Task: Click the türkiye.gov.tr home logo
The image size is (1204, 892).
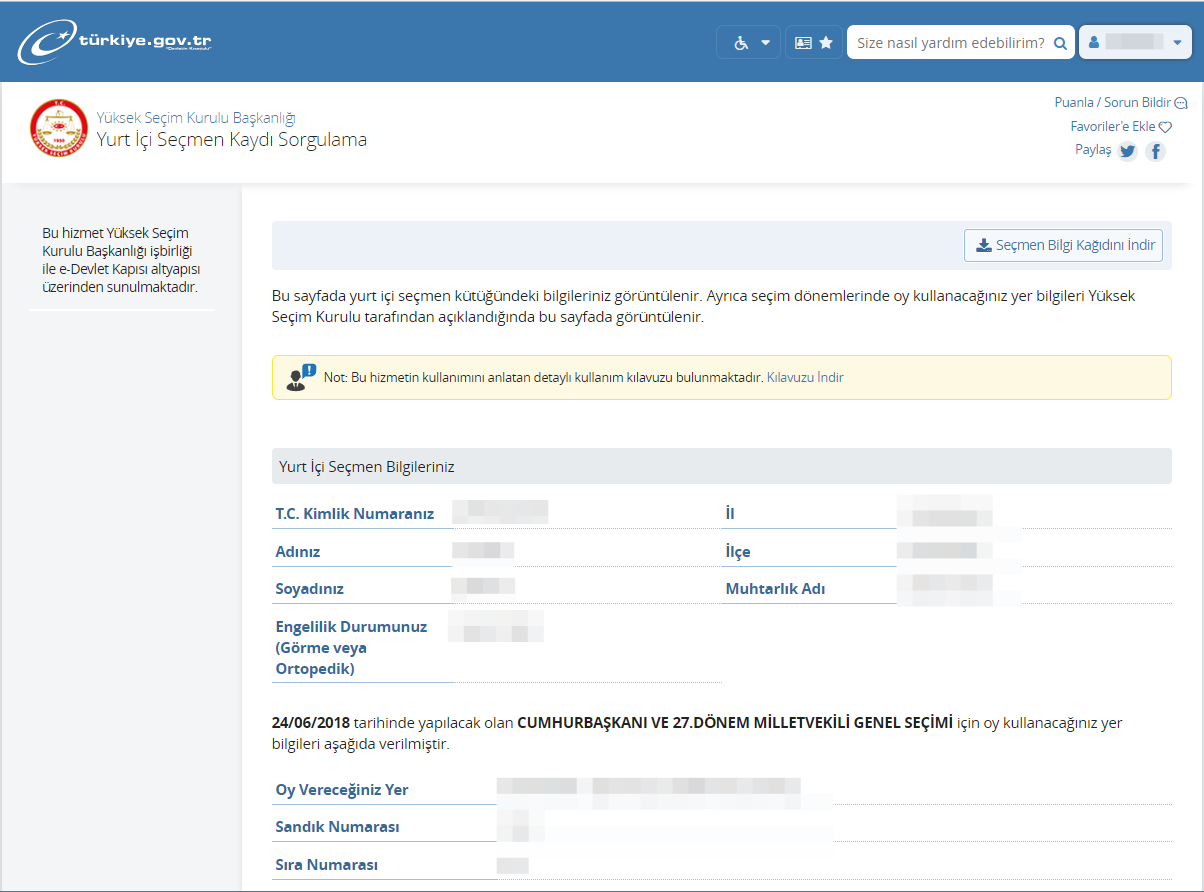Action: coord(114,43)
